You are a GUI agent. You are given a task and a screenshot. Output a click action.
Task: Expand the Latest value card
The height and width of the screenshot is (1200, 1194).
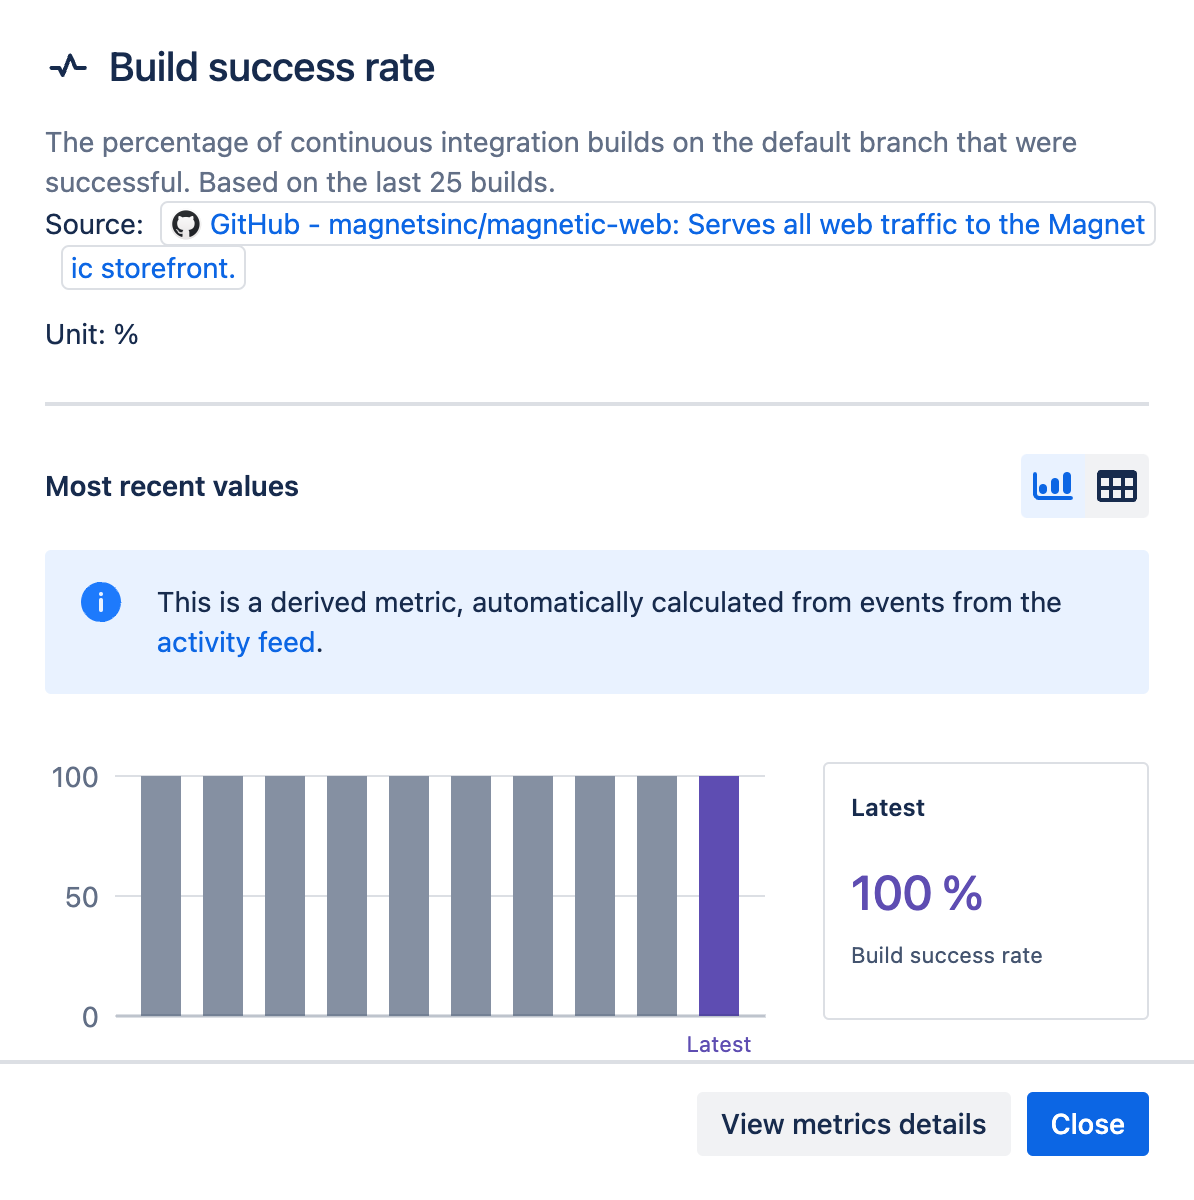pos(985,889)
